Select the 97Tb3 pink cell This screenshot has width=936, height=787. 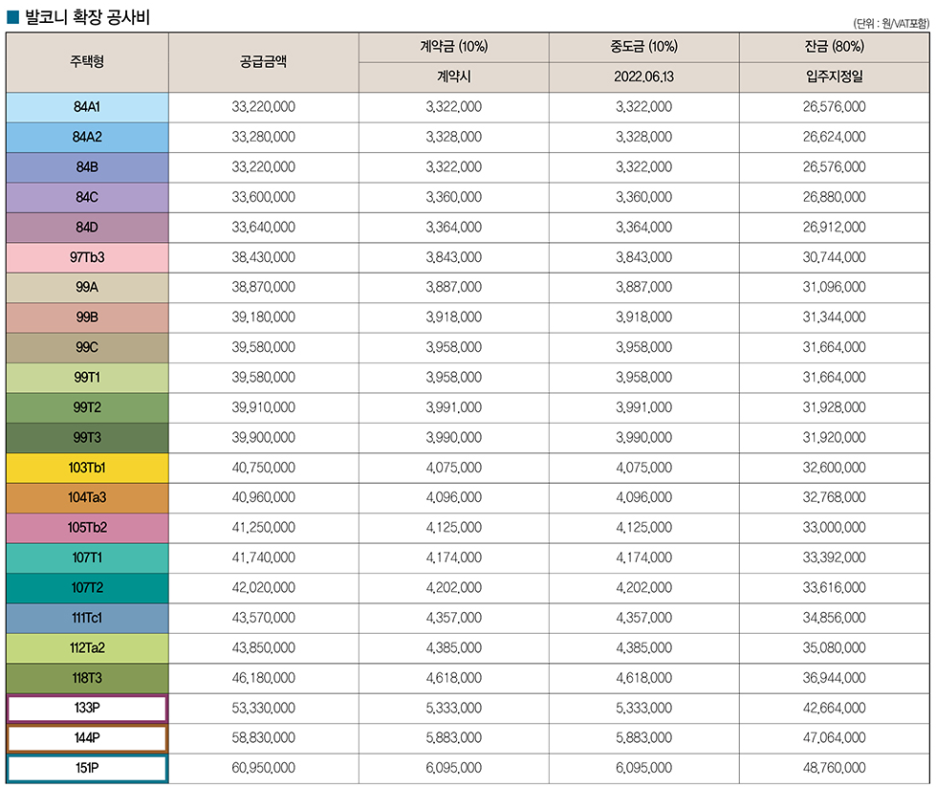pos(87,257)
